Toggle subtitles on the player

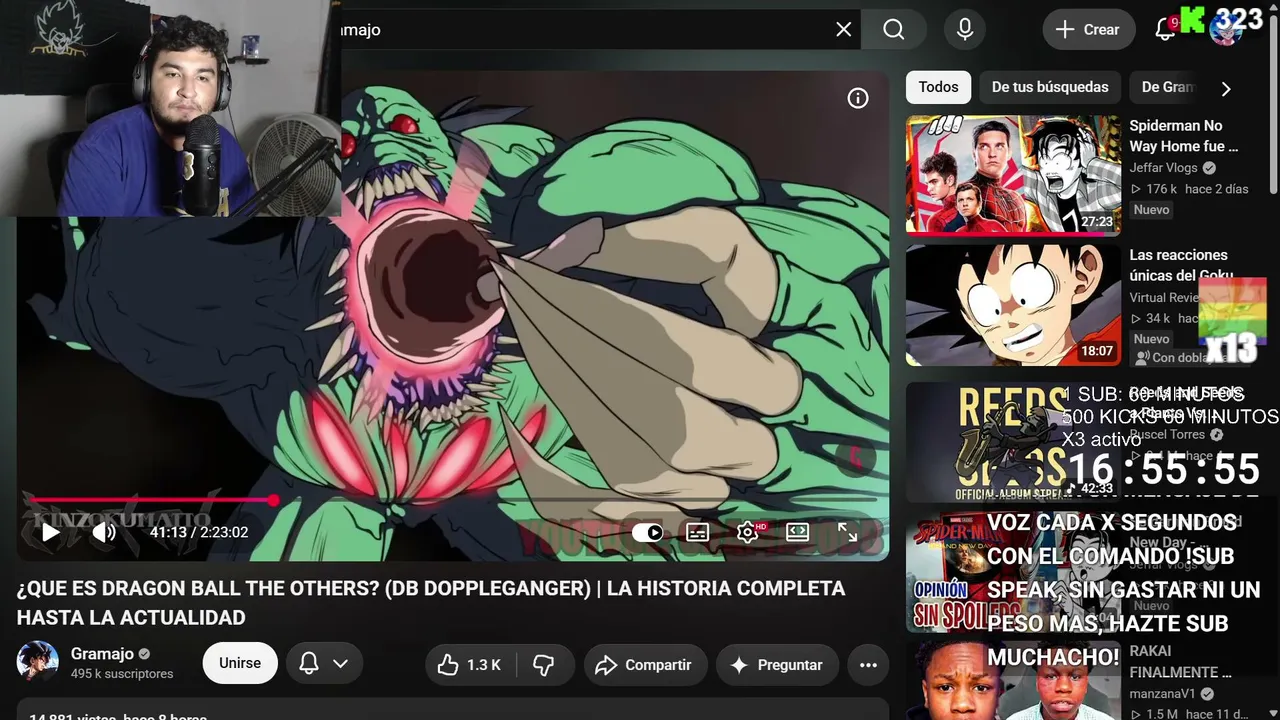point(698,532)
